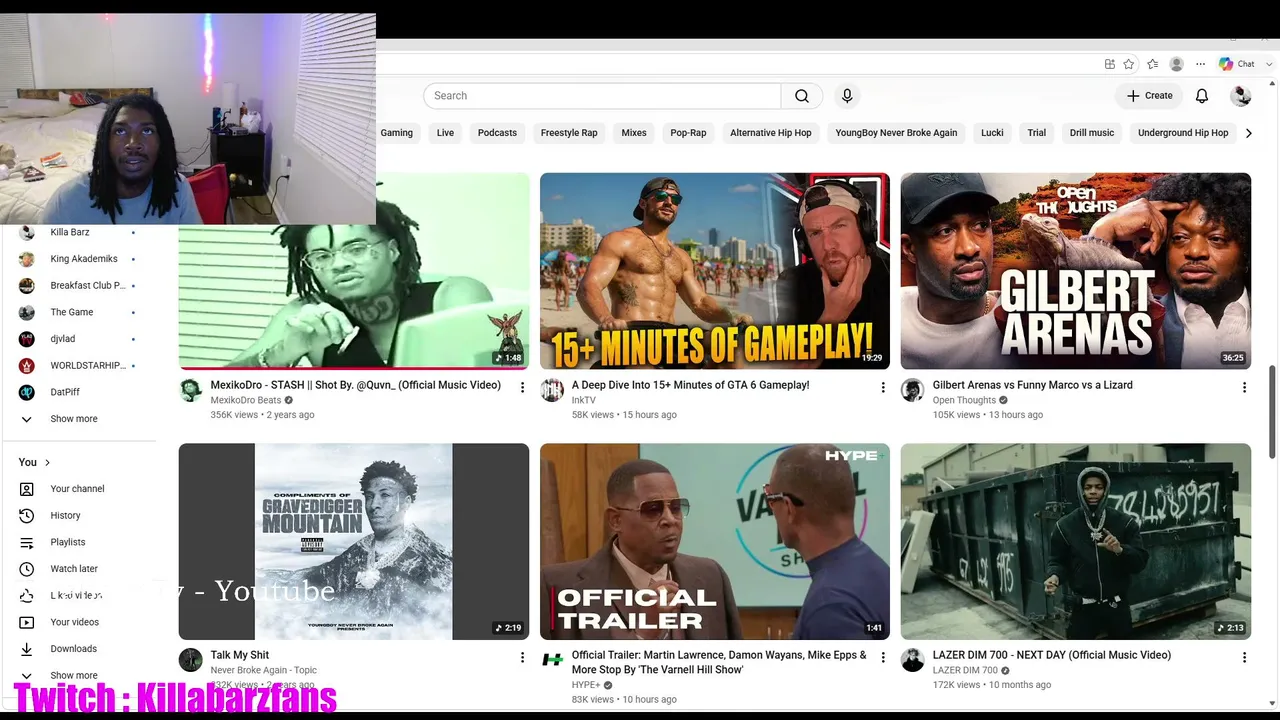This screenshot has height=720, width=1280.
Task: Select the Live category chip
Action: (445, 133)
